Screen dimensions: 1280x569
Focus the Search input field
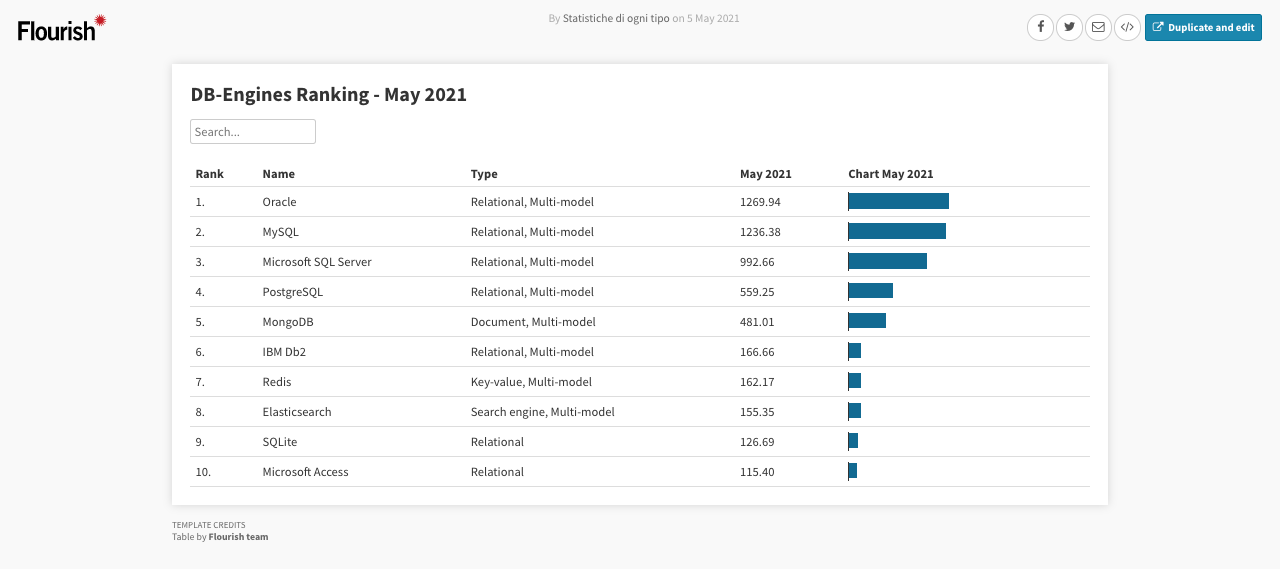tap(253, 131)
